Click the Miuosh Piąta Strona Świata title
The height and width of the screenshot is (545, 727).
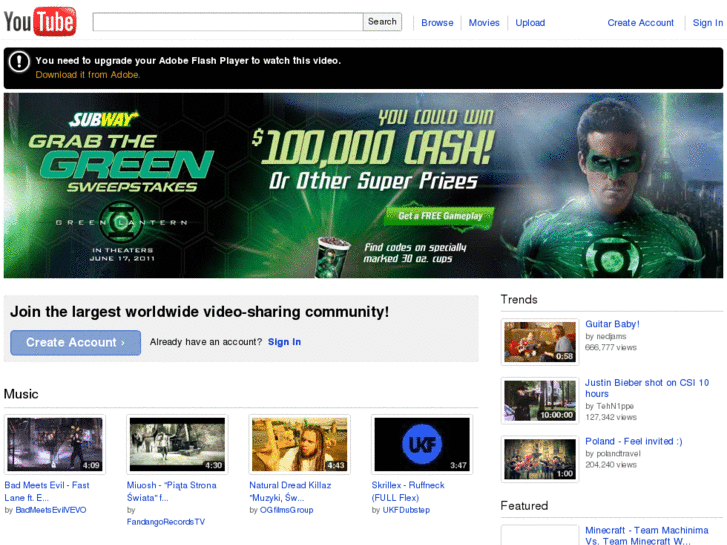tap(172, 491)
